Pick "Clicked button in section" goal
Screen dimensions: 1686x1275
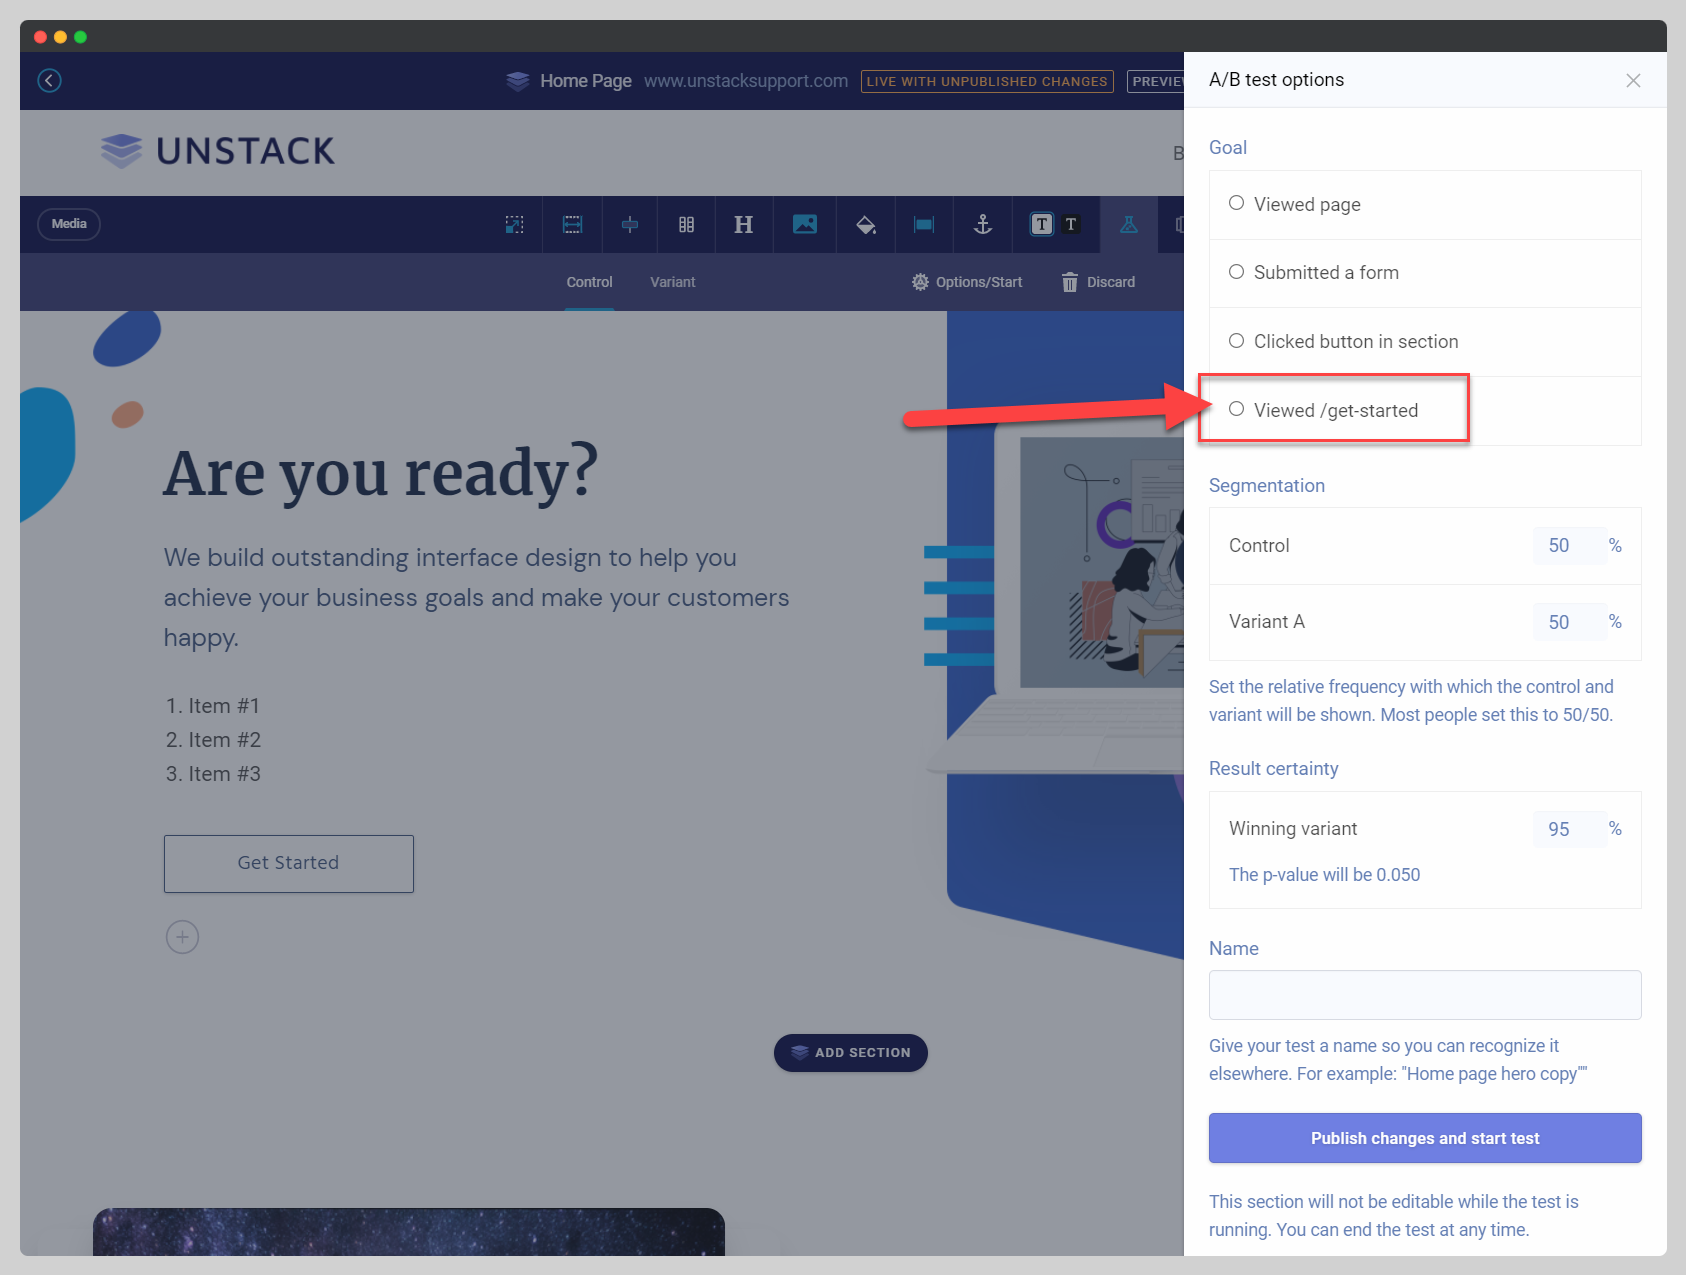1237,341
